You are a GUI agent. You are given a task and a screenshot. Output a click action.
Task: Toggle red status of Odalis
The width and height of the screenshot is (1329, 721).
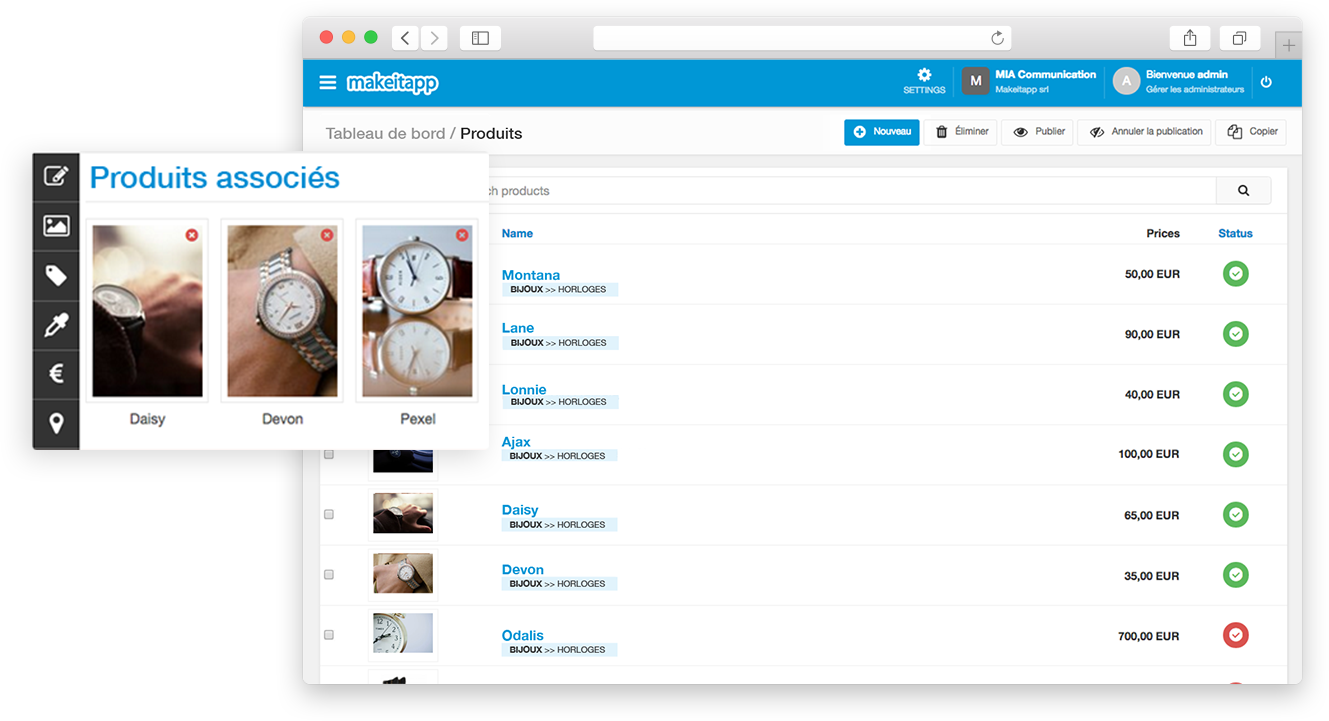click(x=1236, y=635)
